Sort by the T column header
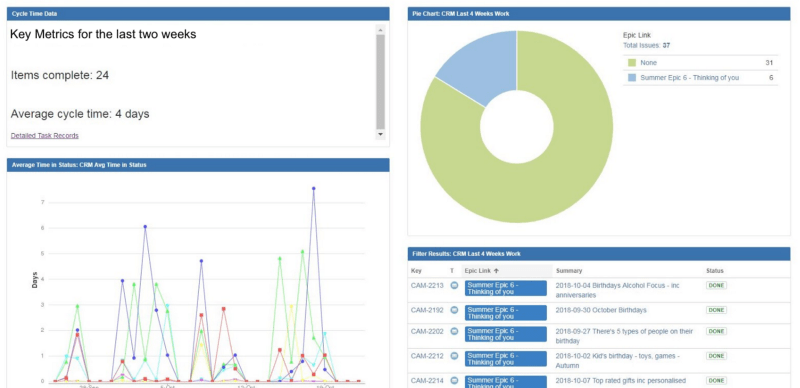 [x=452, y=271]
